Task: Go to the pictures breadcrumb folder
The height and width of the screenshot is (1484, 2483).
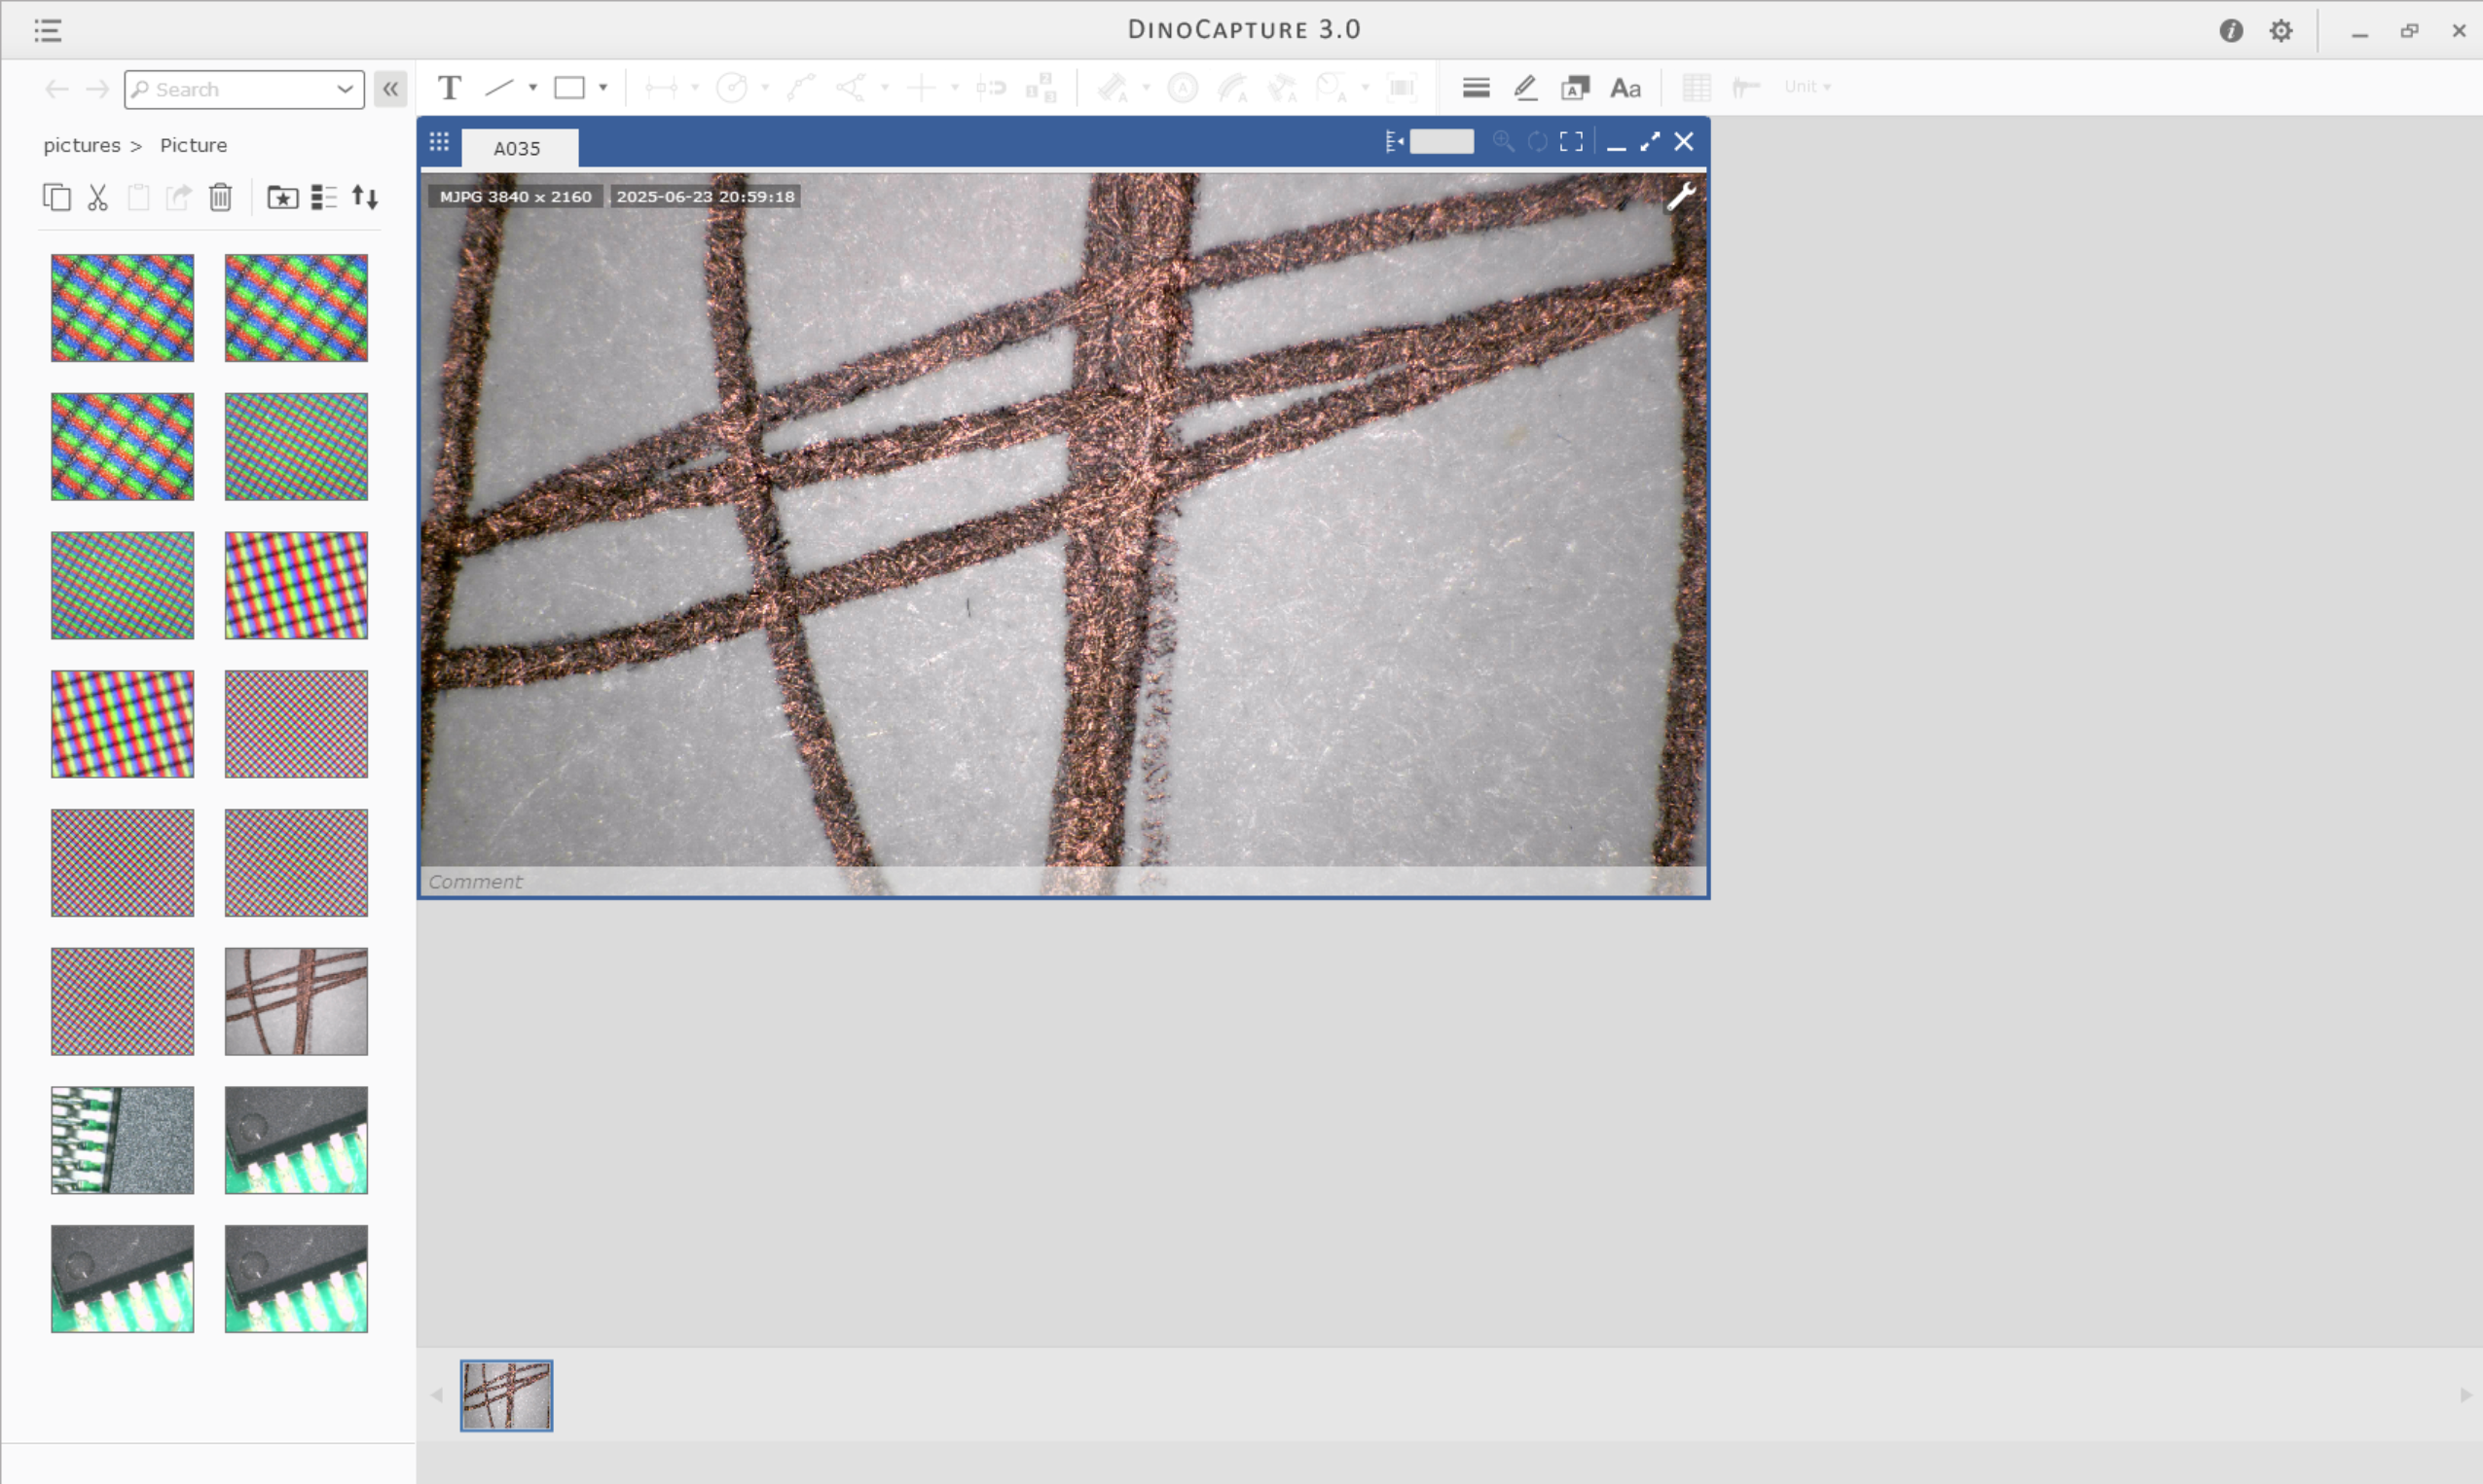Action: point(81,145)
